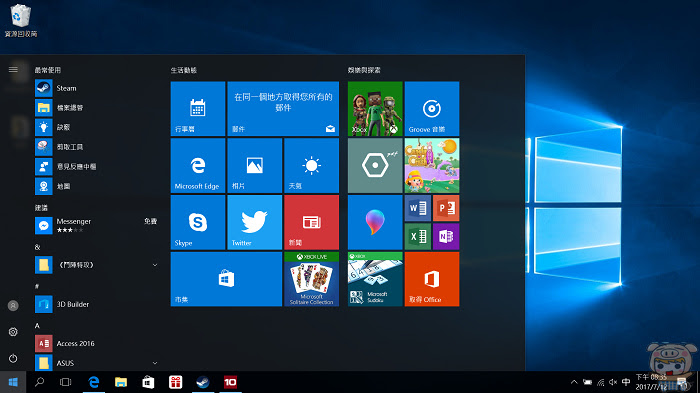The width and height of the screenshot is (700, 393).
Task: Open the News tile (新聞)
Action: click(311, 222)
